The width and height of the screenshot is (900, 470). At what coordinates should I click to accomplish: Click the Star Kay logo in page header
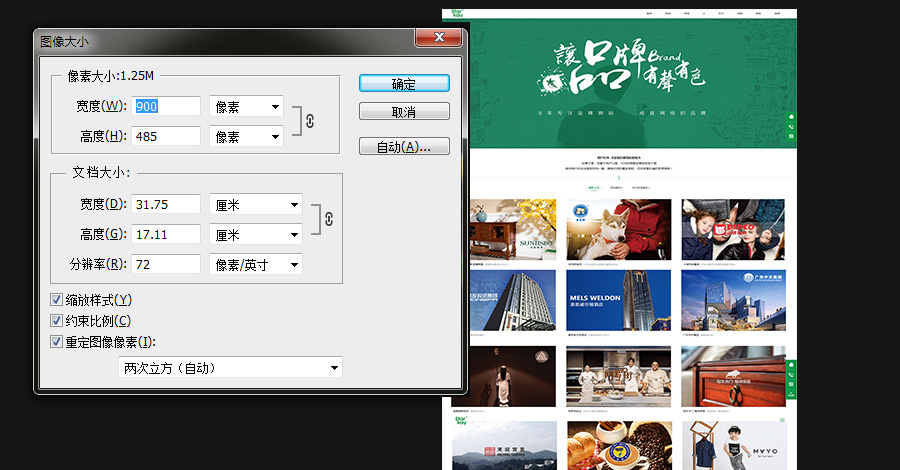(458, 14)
